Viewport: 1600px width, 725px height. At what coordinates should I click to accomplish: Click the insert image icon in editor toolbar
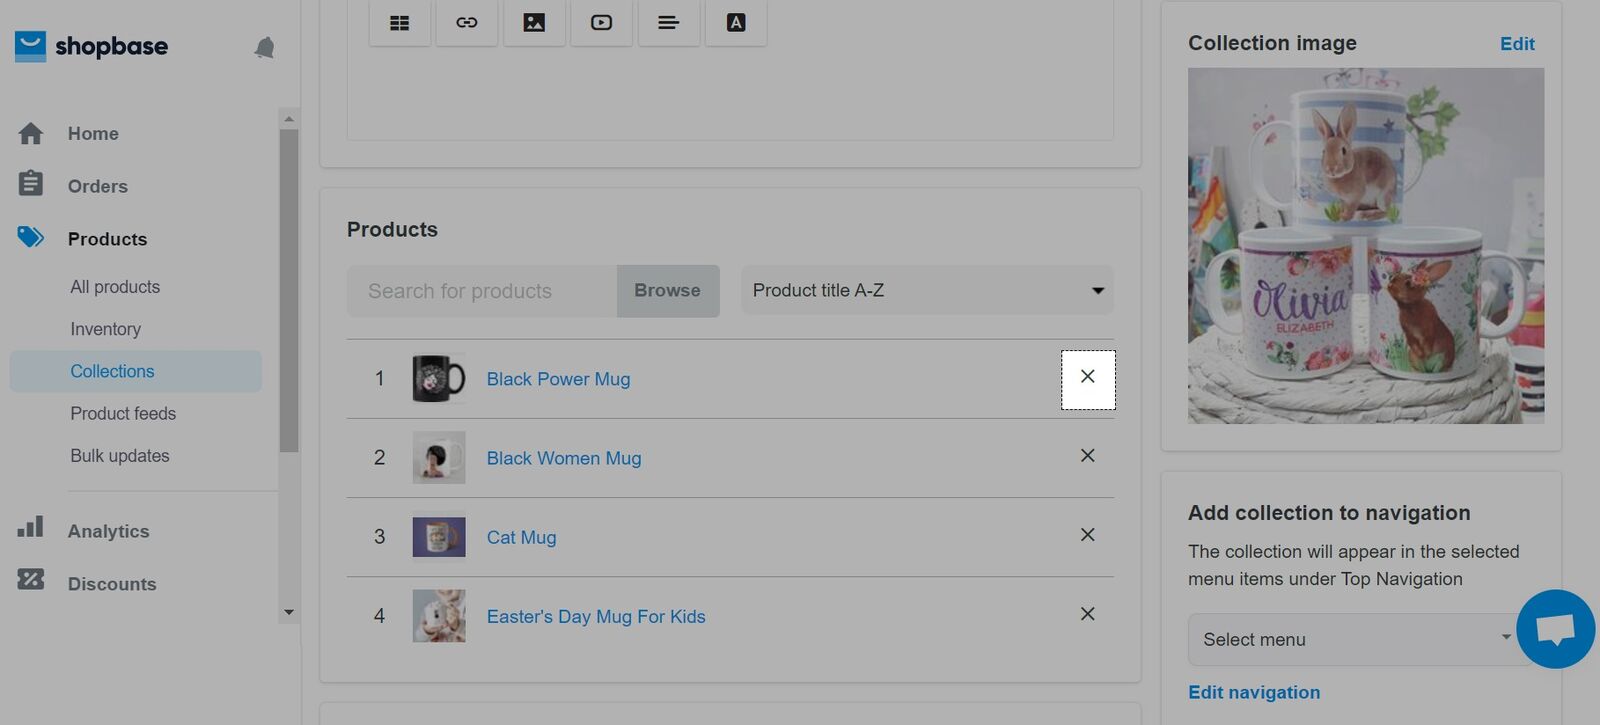coord(534,23)
